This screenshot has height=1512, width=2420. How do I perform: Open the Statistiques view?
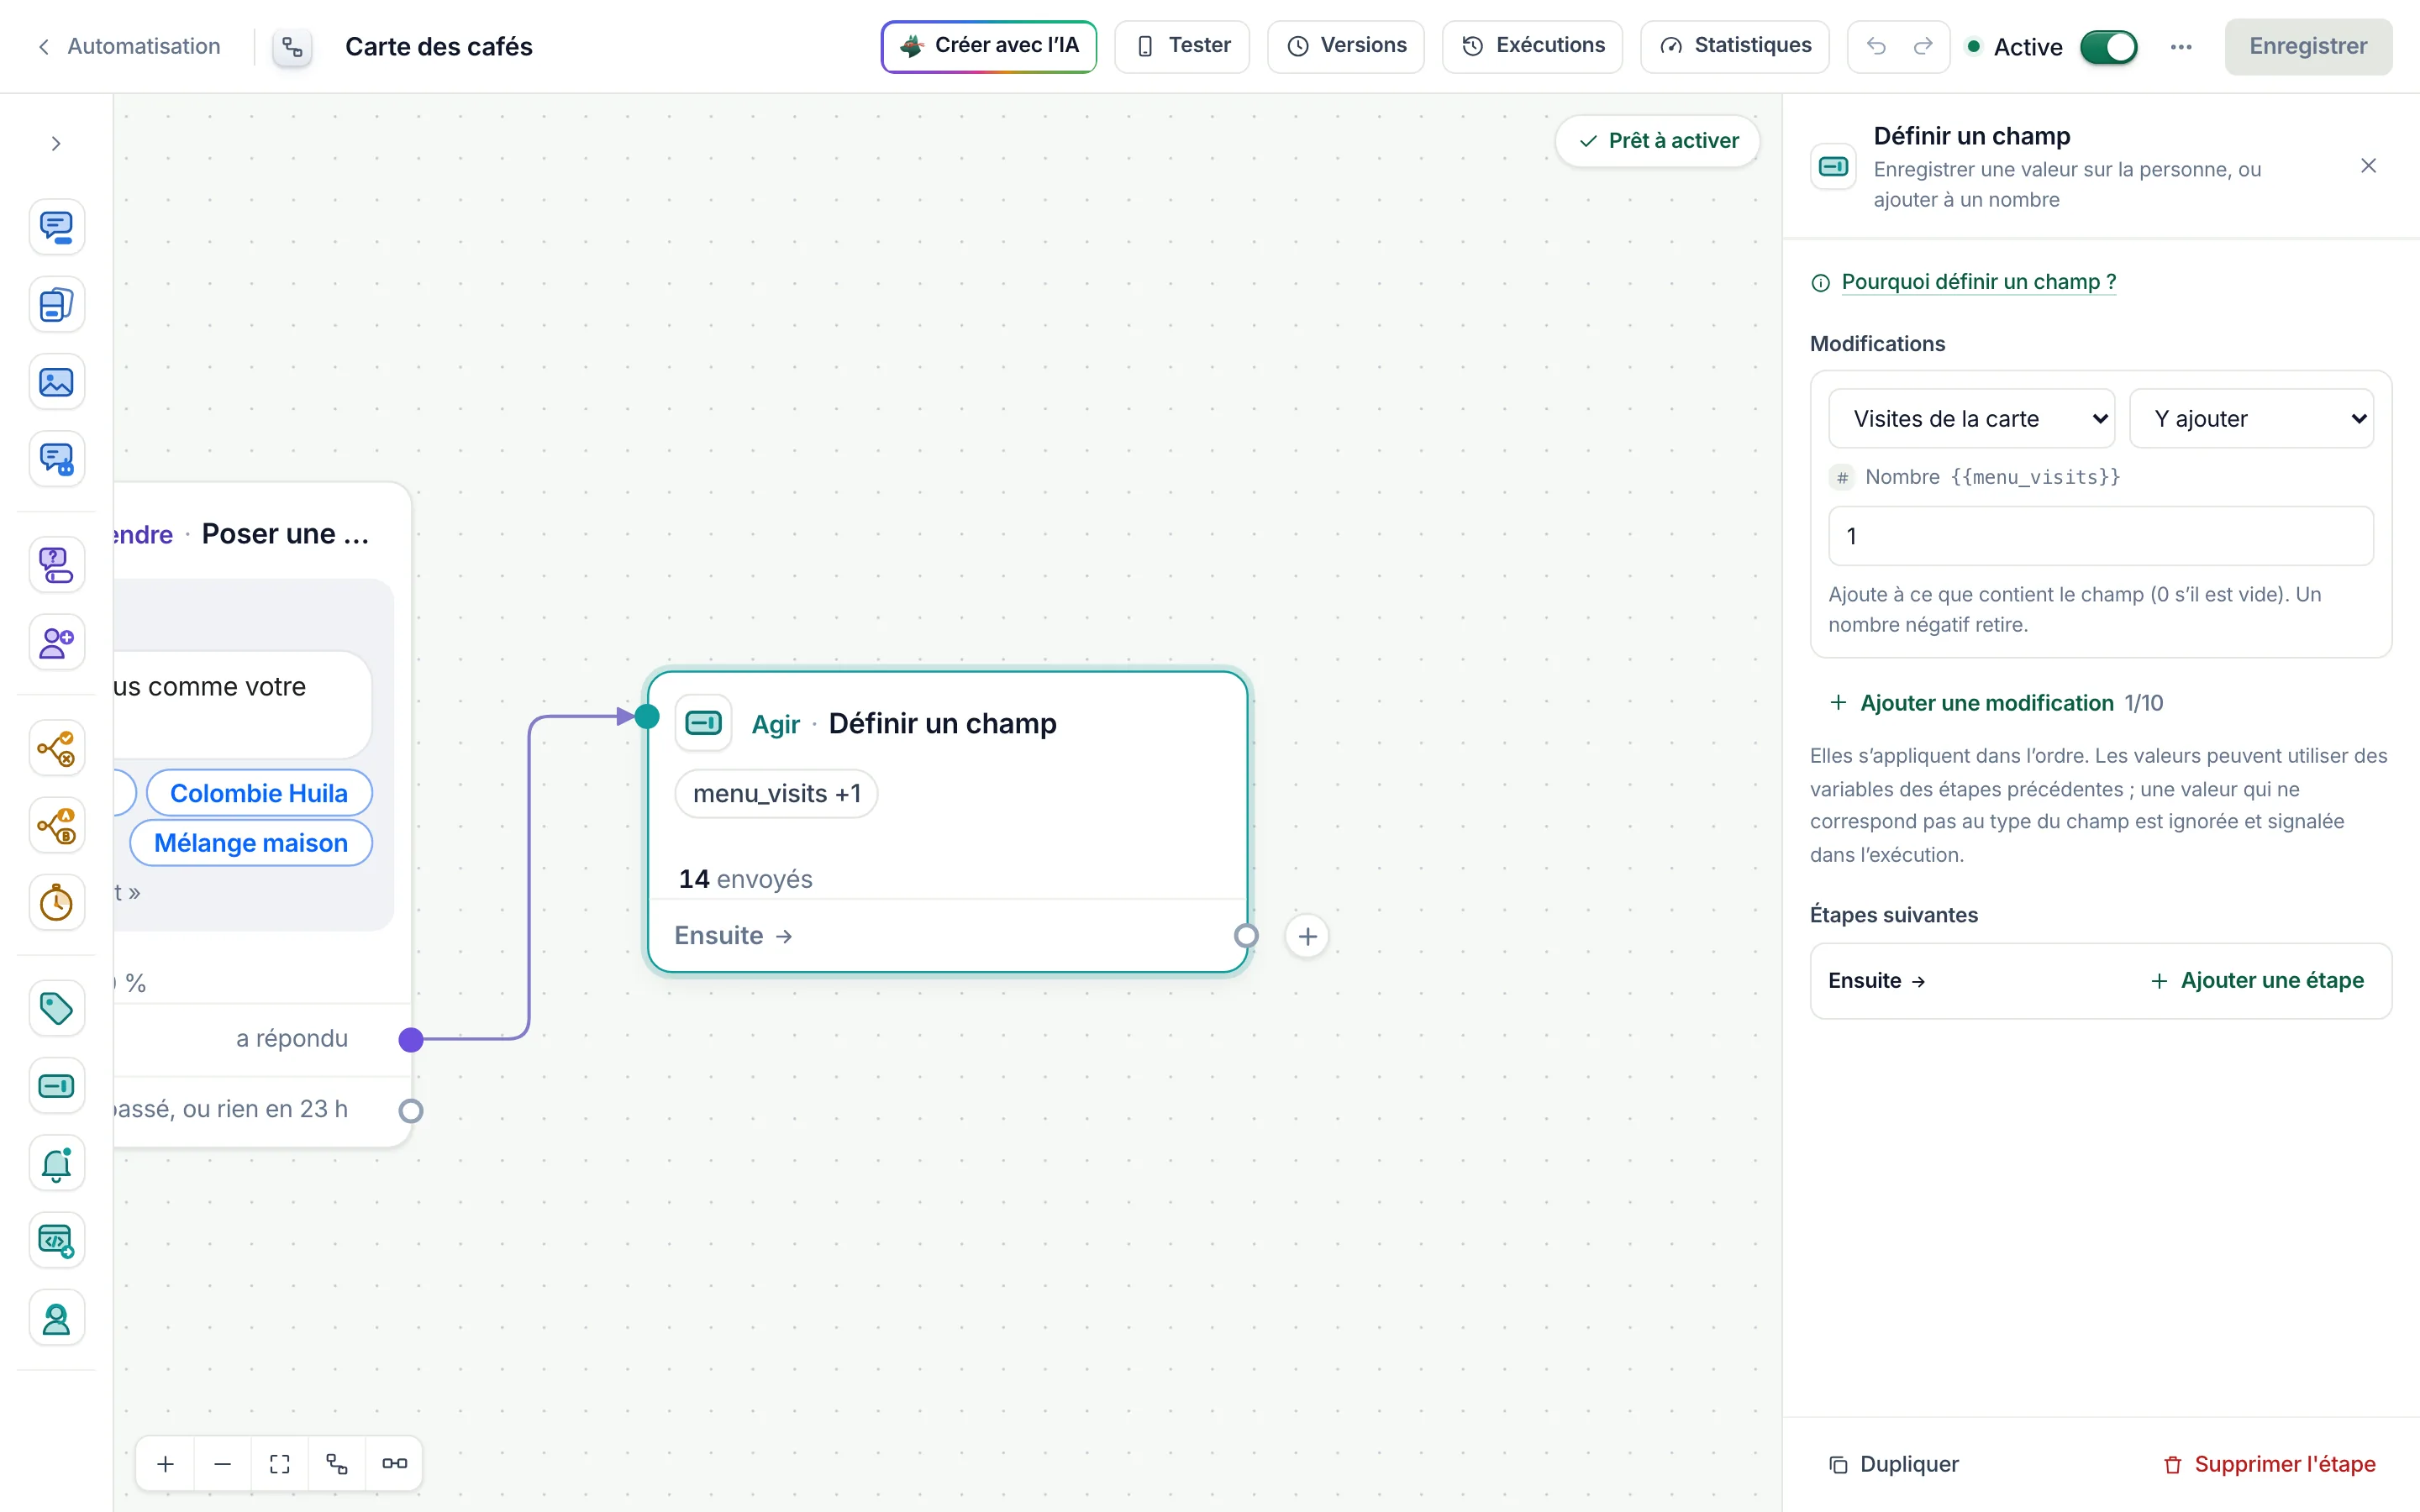tap(1735, 46)
